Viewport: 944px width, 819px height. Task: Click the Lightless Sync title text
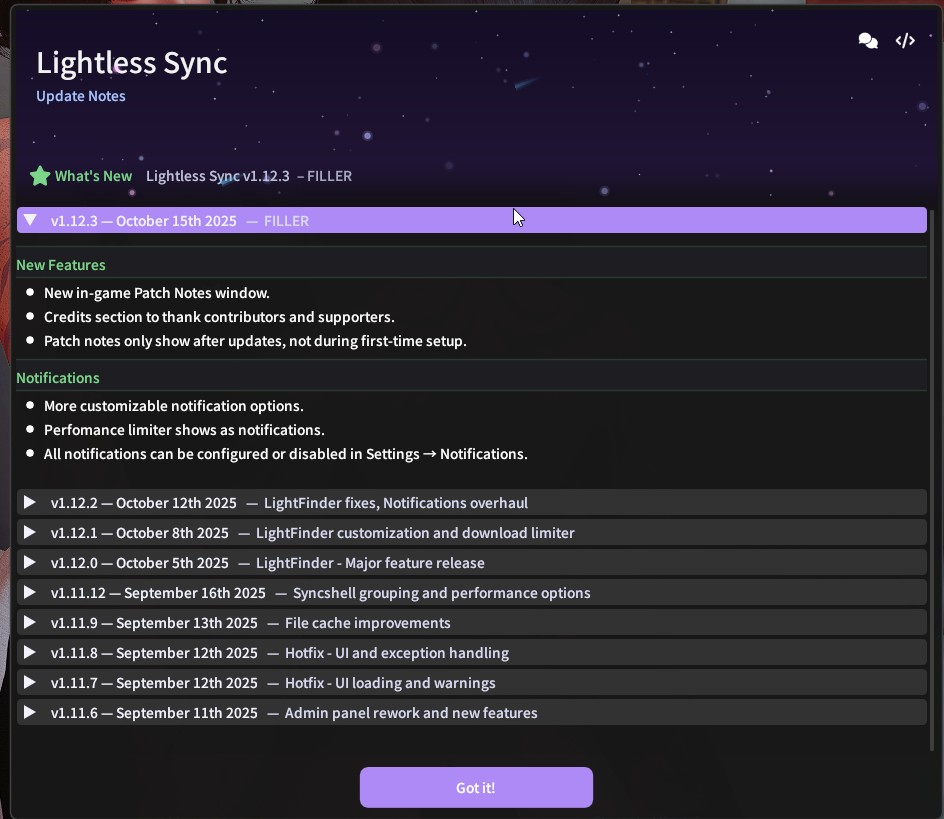click(132, 63)
